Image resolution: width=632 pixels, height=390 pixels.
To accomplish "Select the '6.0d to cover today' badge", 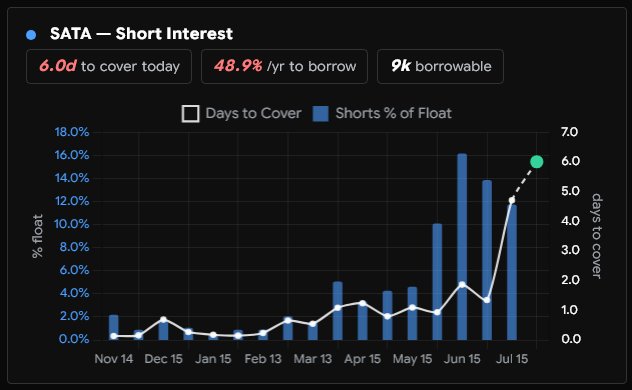I will [x=109, y=66].
